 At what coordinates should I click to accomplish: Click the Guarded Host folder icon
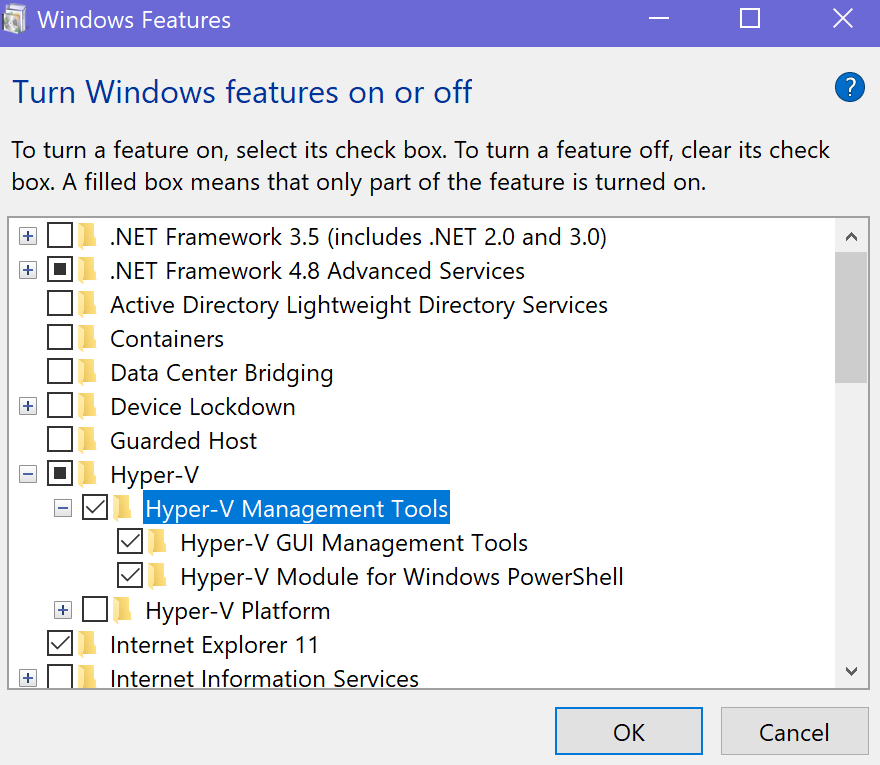[x=86, y=440]
